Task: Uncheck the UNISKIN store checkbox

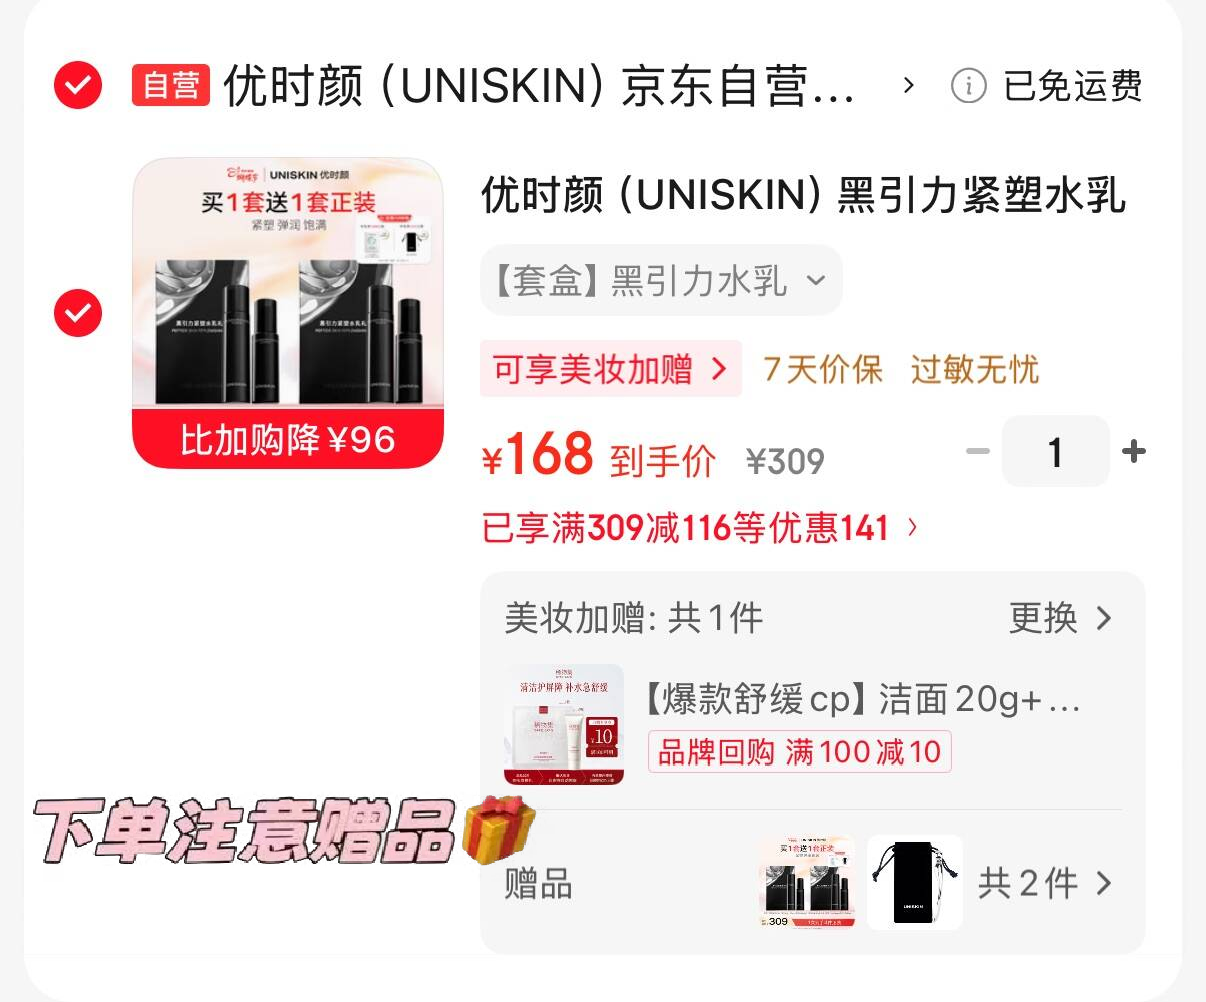Action: [78, 85]
